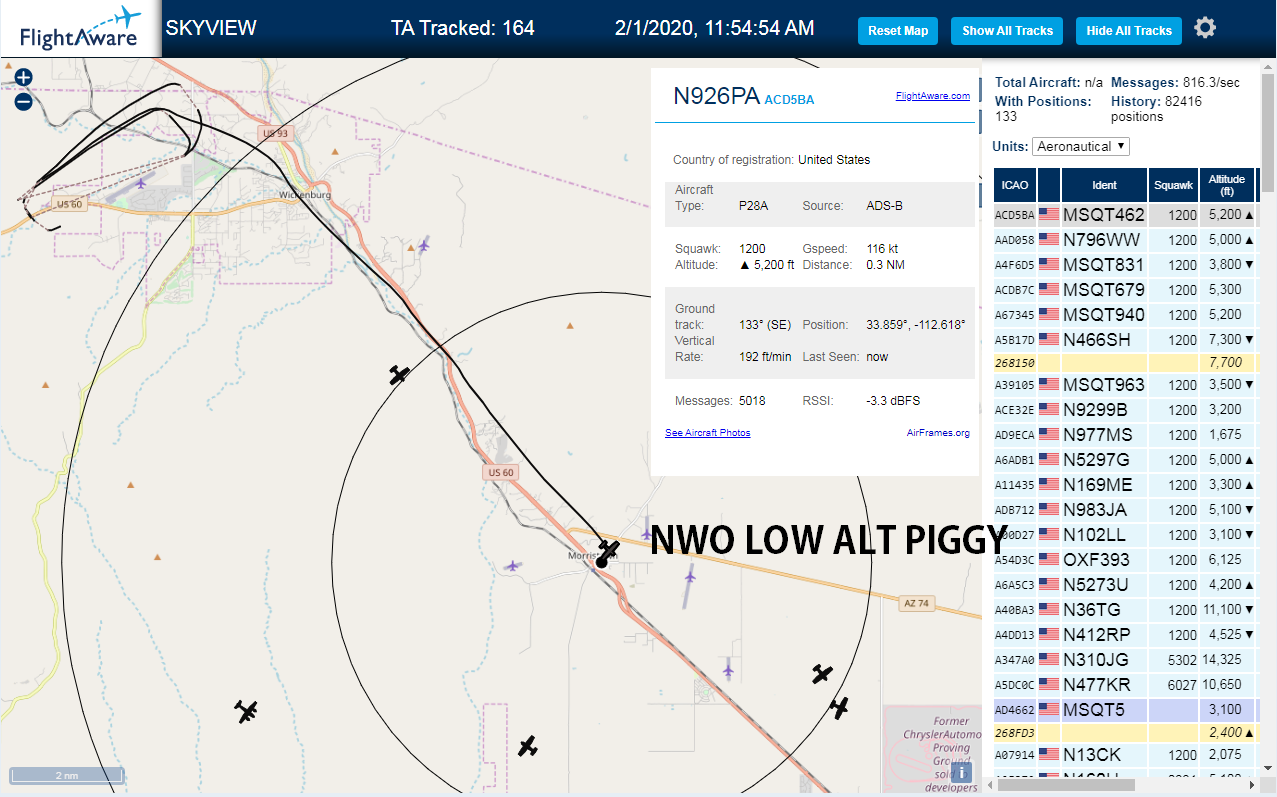This screenshot has width=1277, height=797.
Task: Open the Units Aeronautical dropdown
Action: 1081,146
